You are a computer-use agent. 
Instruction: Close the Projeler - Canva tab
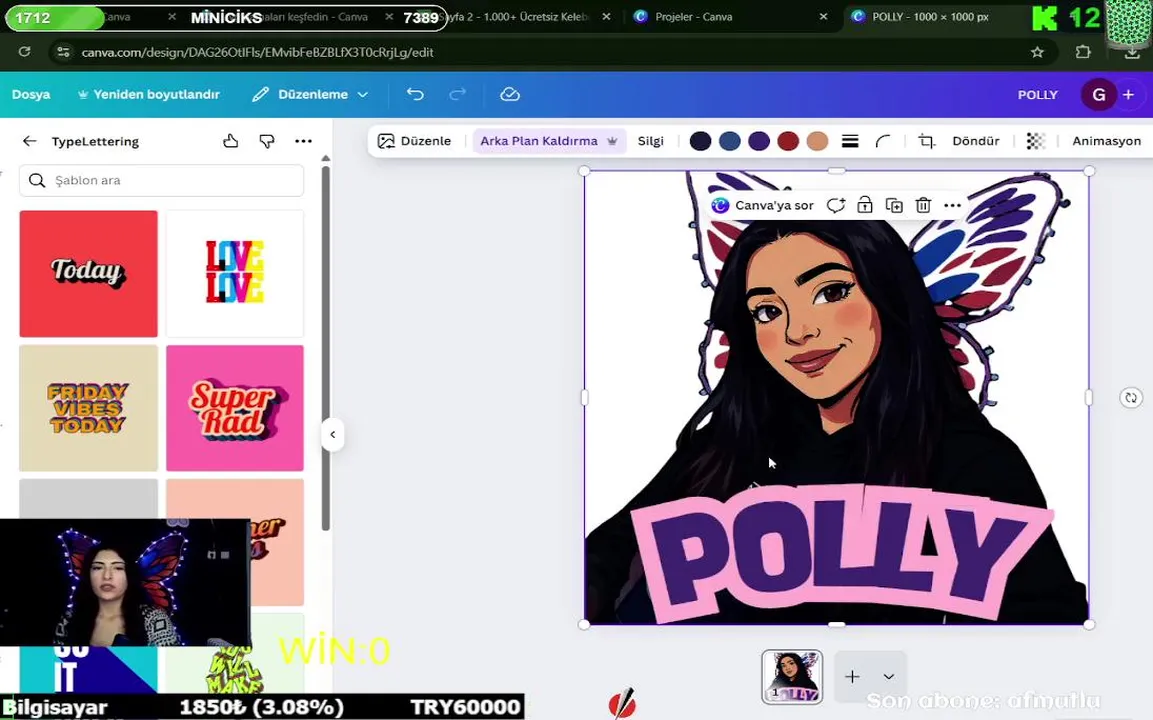823,16
